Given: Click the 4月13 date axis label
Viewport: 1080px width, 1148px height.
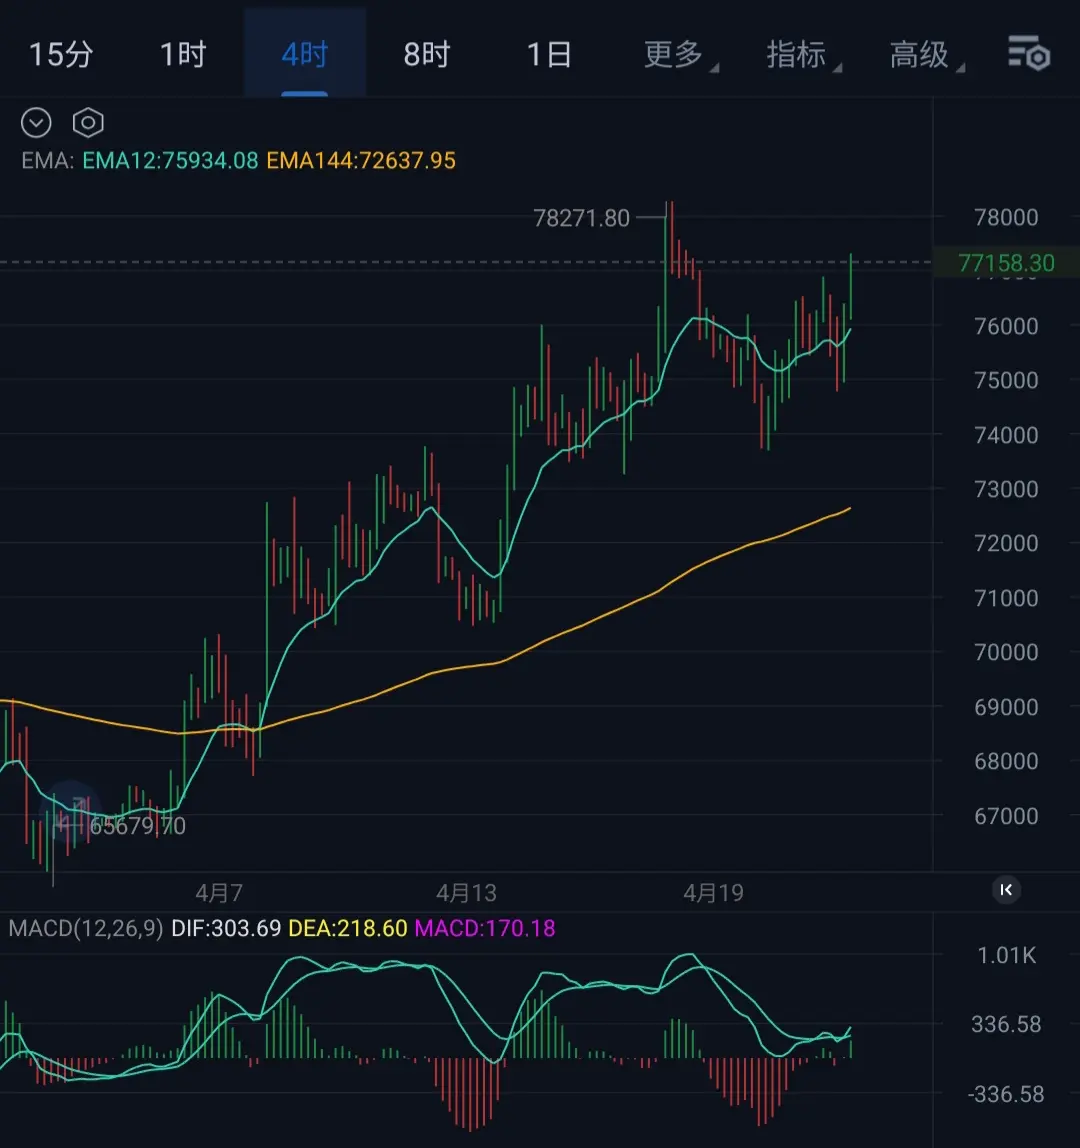Looking at the screenshot, I should click(466, 893).
